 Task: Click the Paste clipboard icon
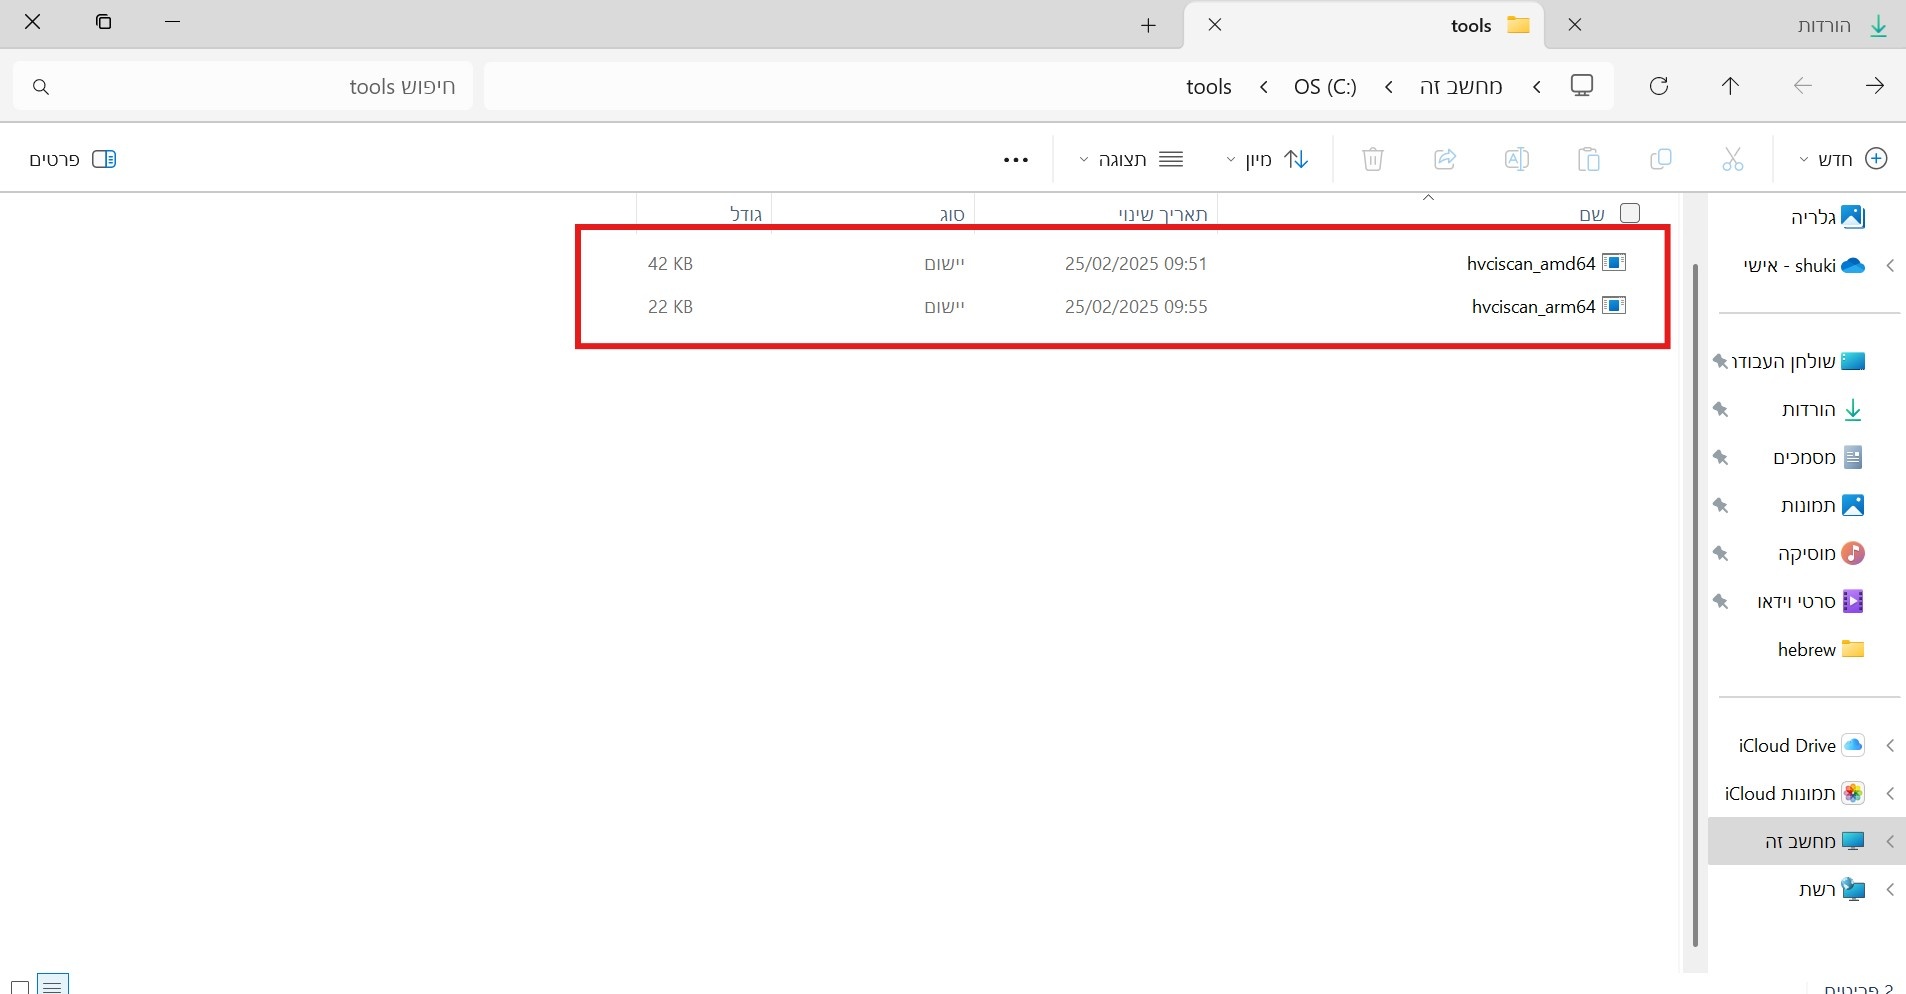[x=1589, y=159]
